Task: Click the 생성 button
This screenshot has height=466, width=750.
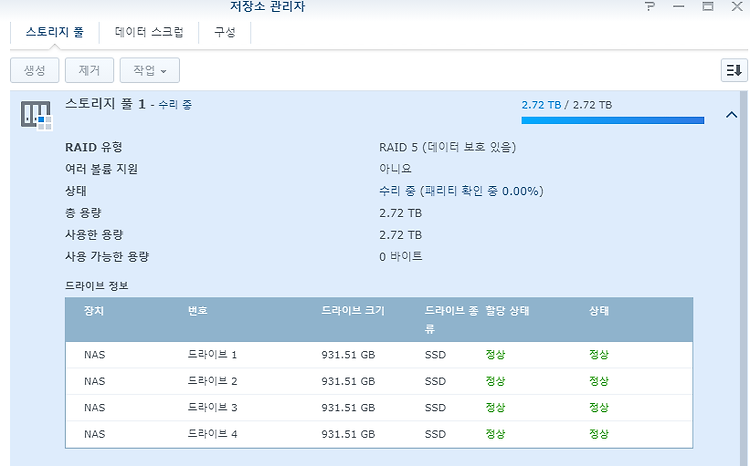Action: pos(34,70)
